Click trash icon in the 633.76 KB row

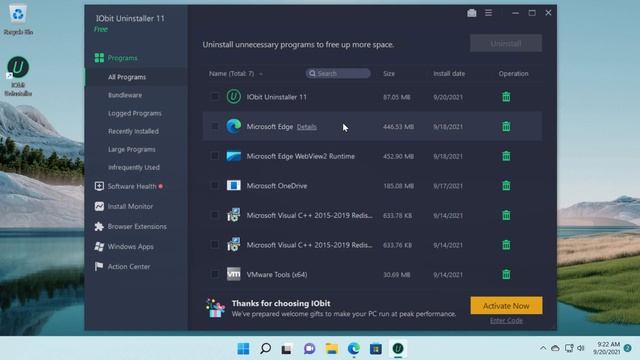click(506, 245)
